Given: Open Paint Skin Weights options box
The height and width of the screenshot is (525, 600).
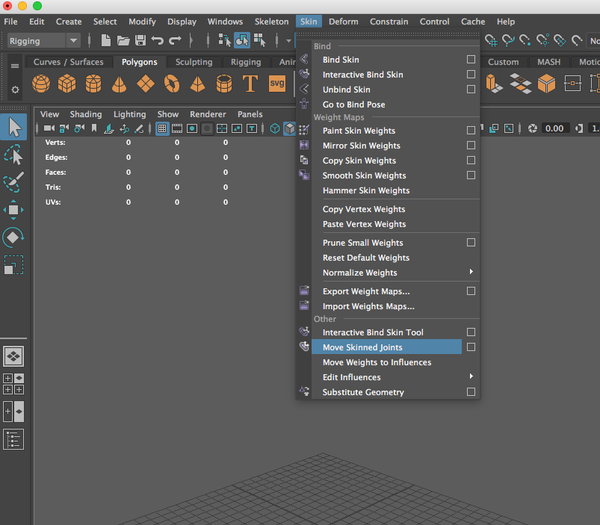Looking at the screenshot, I should tap(471, 130).
